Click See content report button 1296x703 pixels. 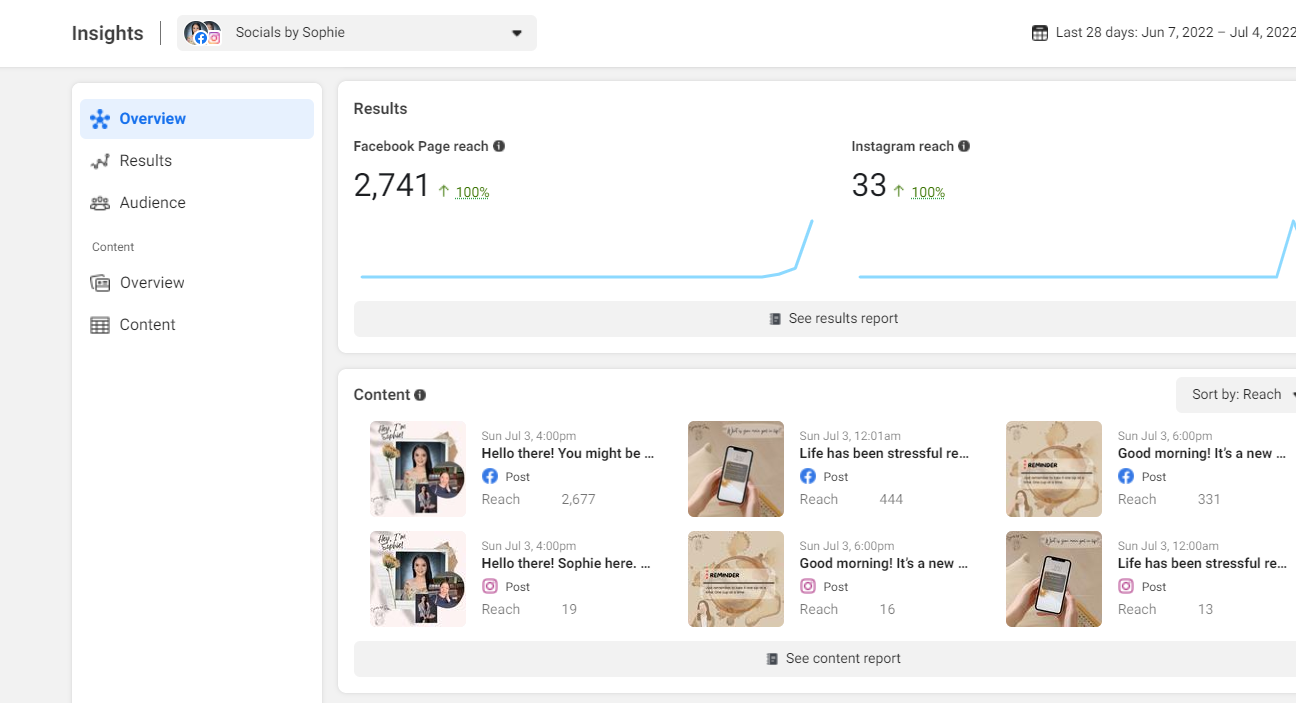833,659
